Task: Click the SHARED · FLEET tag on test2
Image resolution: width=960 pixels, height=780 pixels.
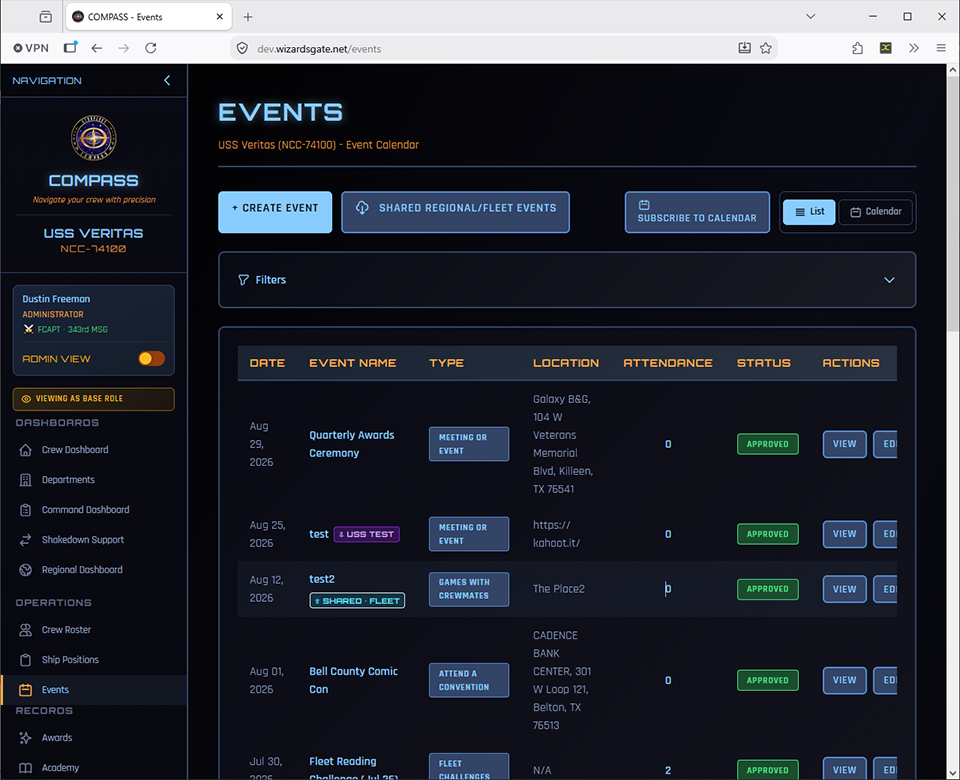Action: point(357,601)
